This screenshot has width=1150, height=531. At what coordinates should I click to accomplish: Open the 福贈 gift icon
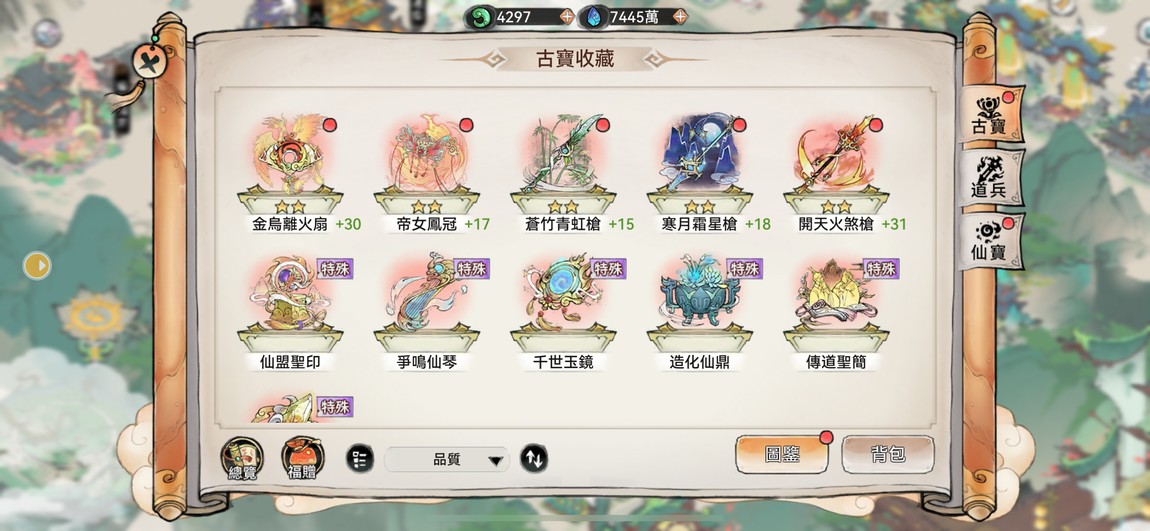pos(303,458)
